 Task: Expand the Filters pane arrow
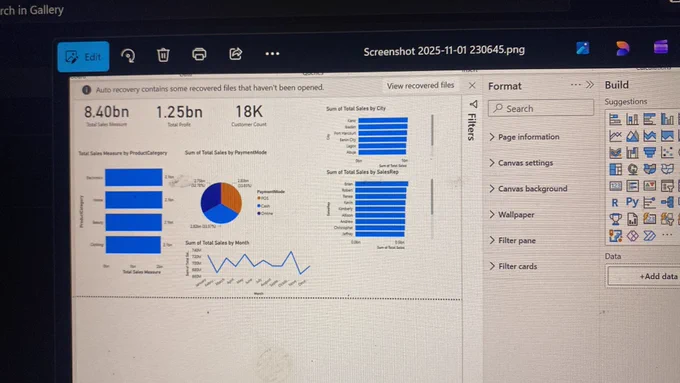pos(474,104)
